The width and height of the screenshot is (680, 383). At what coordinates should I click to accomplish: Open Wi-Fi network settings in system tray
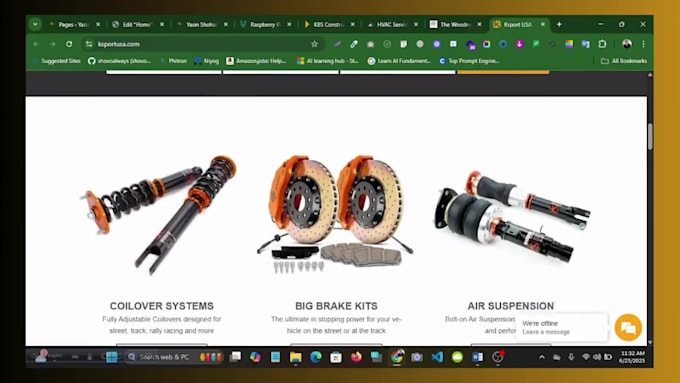585,357
